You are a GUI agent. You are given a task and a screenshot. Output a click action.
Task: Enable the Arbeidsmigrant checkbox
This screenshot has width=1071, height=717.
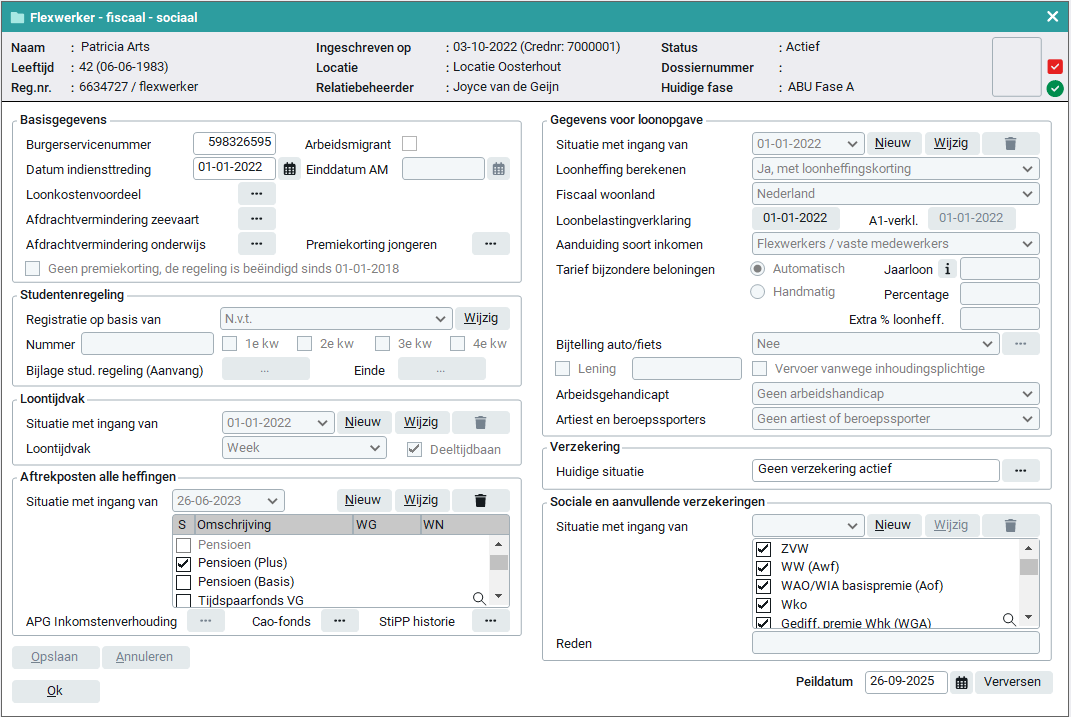click(x=409, y=144)
